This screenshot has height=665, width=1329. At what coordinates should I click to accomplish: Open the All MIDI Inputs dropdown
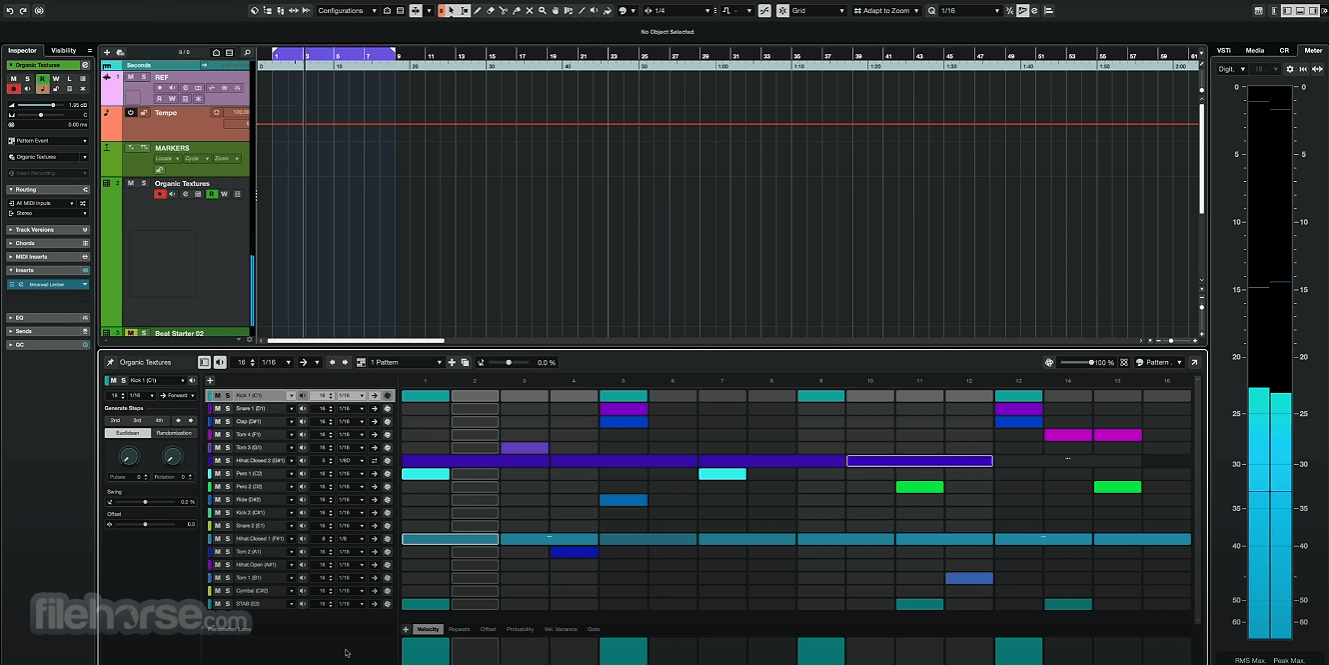pyautogui.click(x=42, y=203)
